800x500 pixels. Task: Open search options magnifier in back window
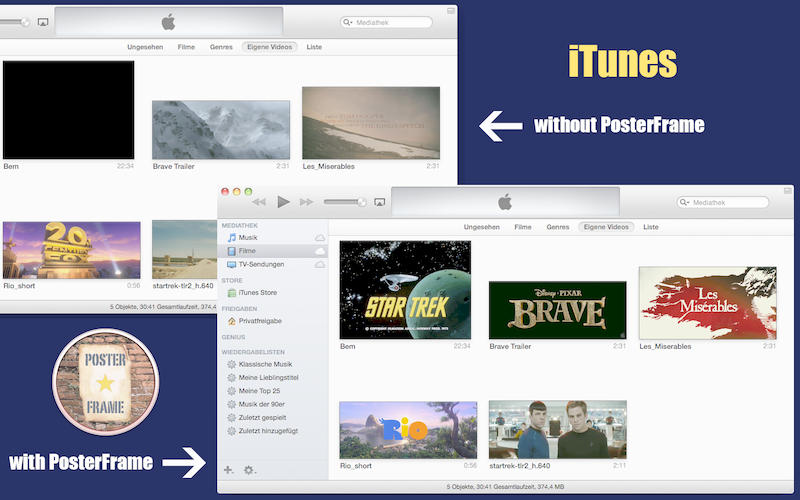coord(348,22)
